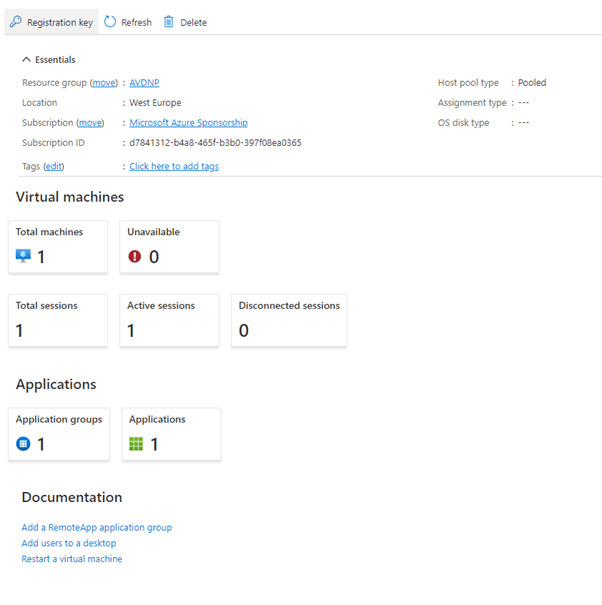Click the green Applications grid icon
Viewport: 602px width, 605px height.
click(136, 444)
